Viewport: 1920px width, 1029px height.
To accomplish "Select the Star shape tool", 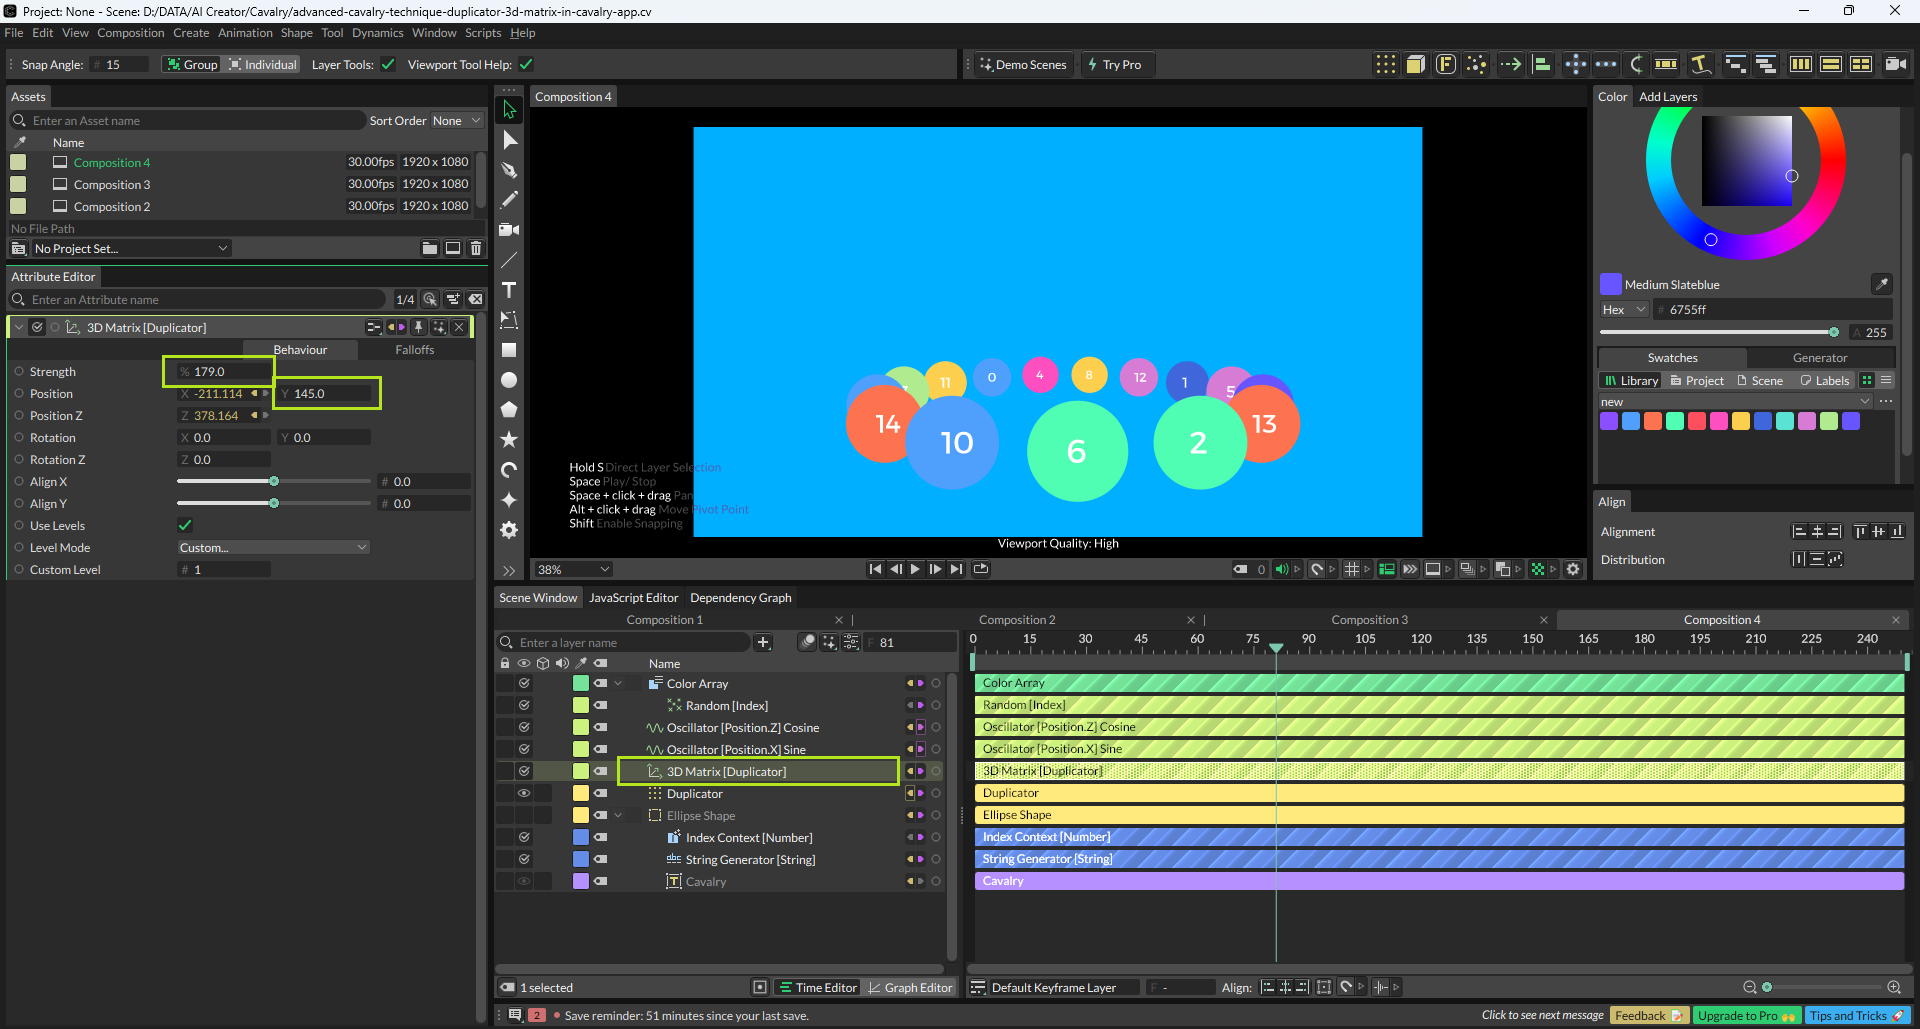I will tap(509, 440).
